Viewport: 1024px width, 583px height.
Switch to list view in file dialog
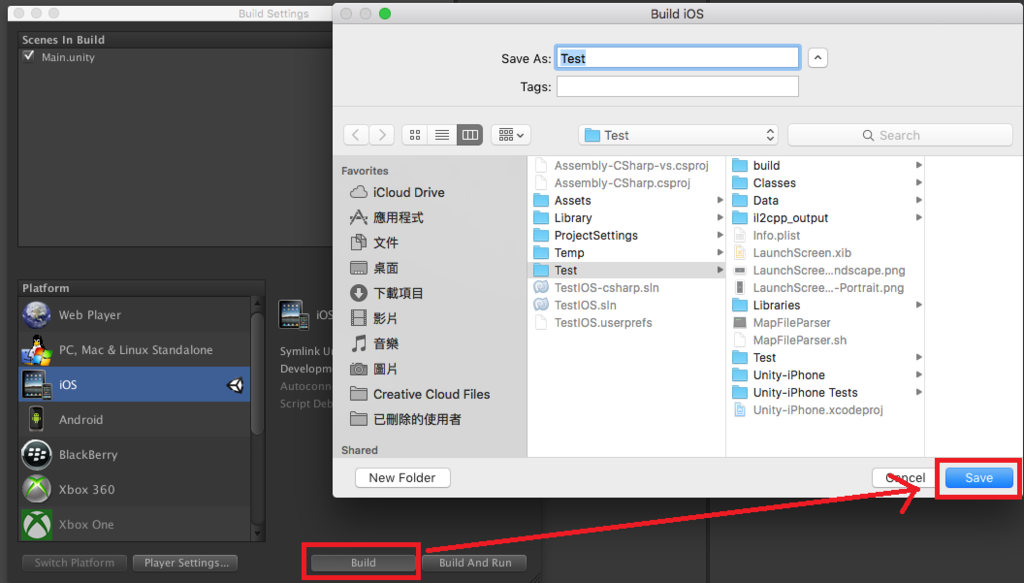442,135
